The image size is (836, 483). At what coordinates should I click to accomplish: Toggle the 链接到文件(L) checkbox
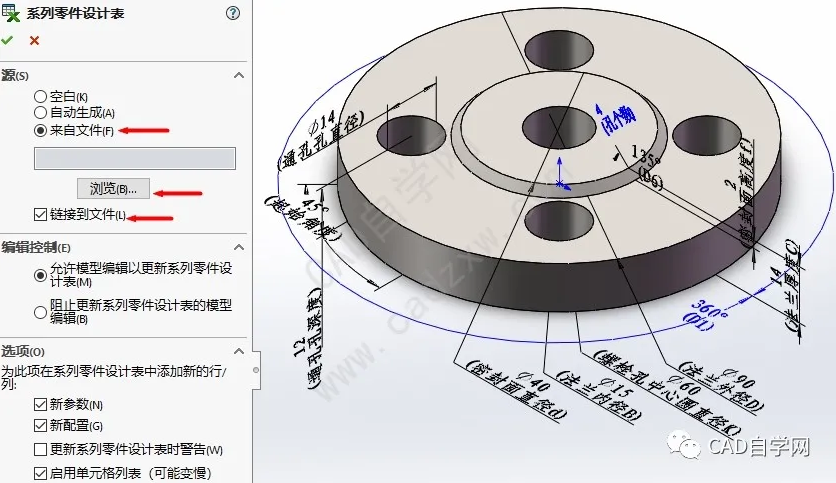[x=41, y=214]
